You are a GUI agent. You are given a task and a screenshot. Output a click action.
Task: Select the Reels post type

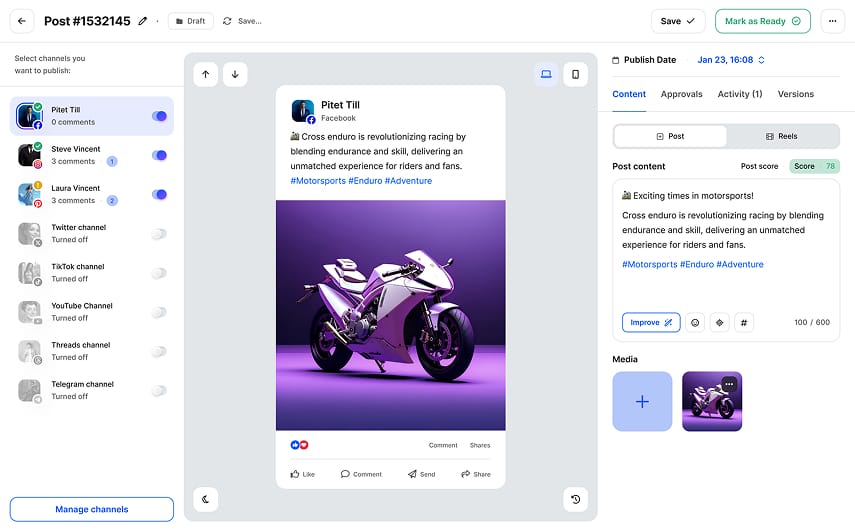[782, 136]
